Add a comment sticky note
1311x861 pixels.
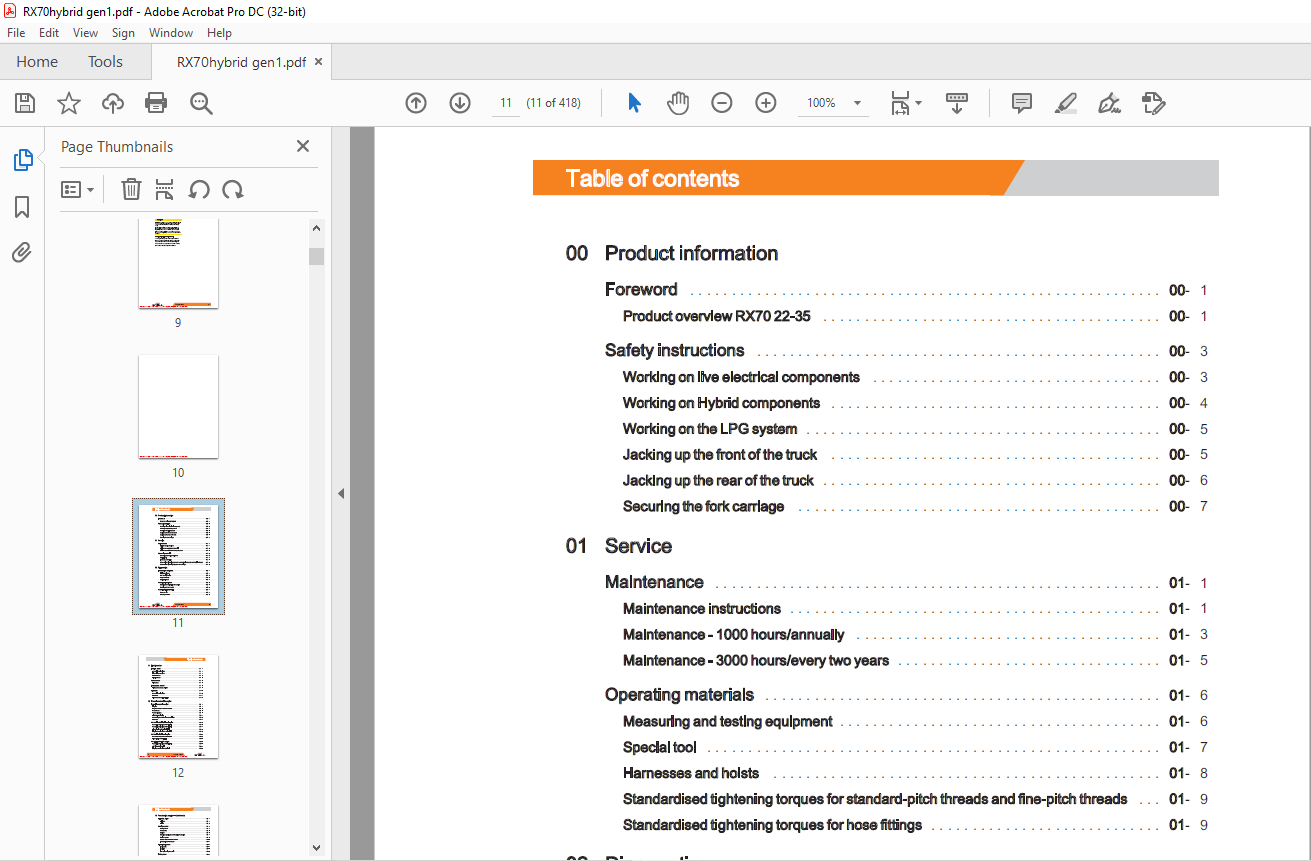(1022, 103)
